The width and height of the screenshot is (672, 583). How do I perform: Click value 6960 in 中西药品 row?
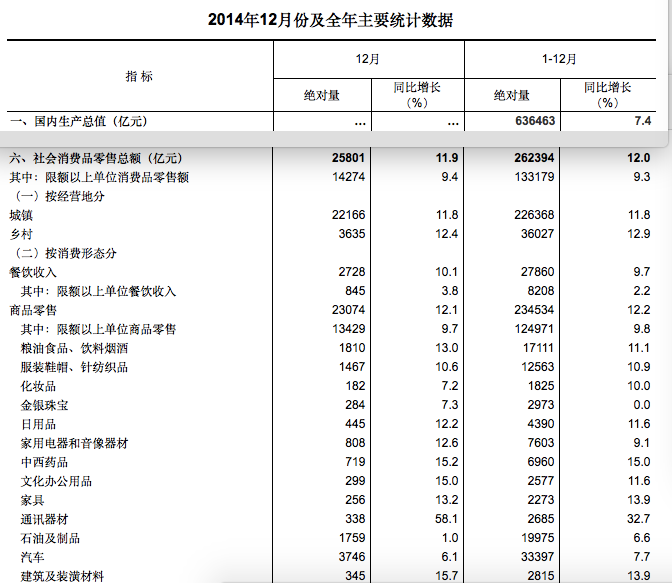[541, 461]
